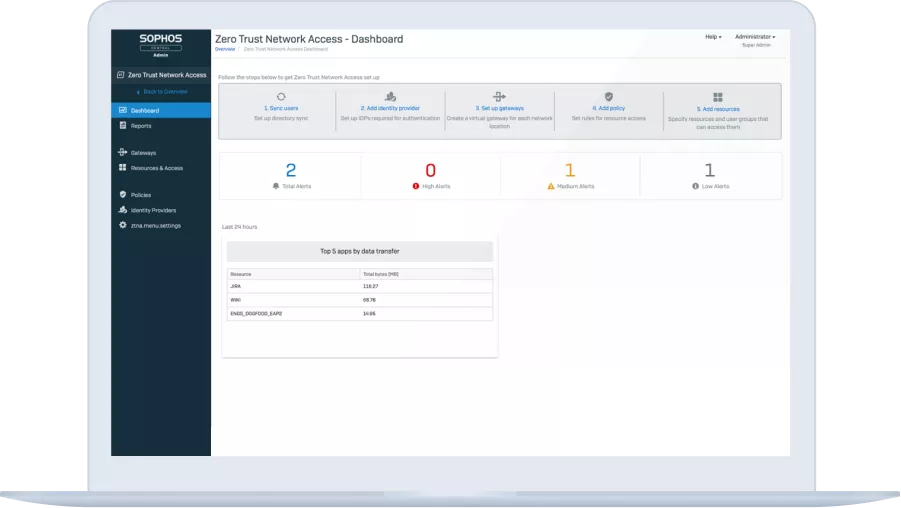Click the Set up gateways icon
The width and height of the screenshot is (901, 508).
coord(499,97)
